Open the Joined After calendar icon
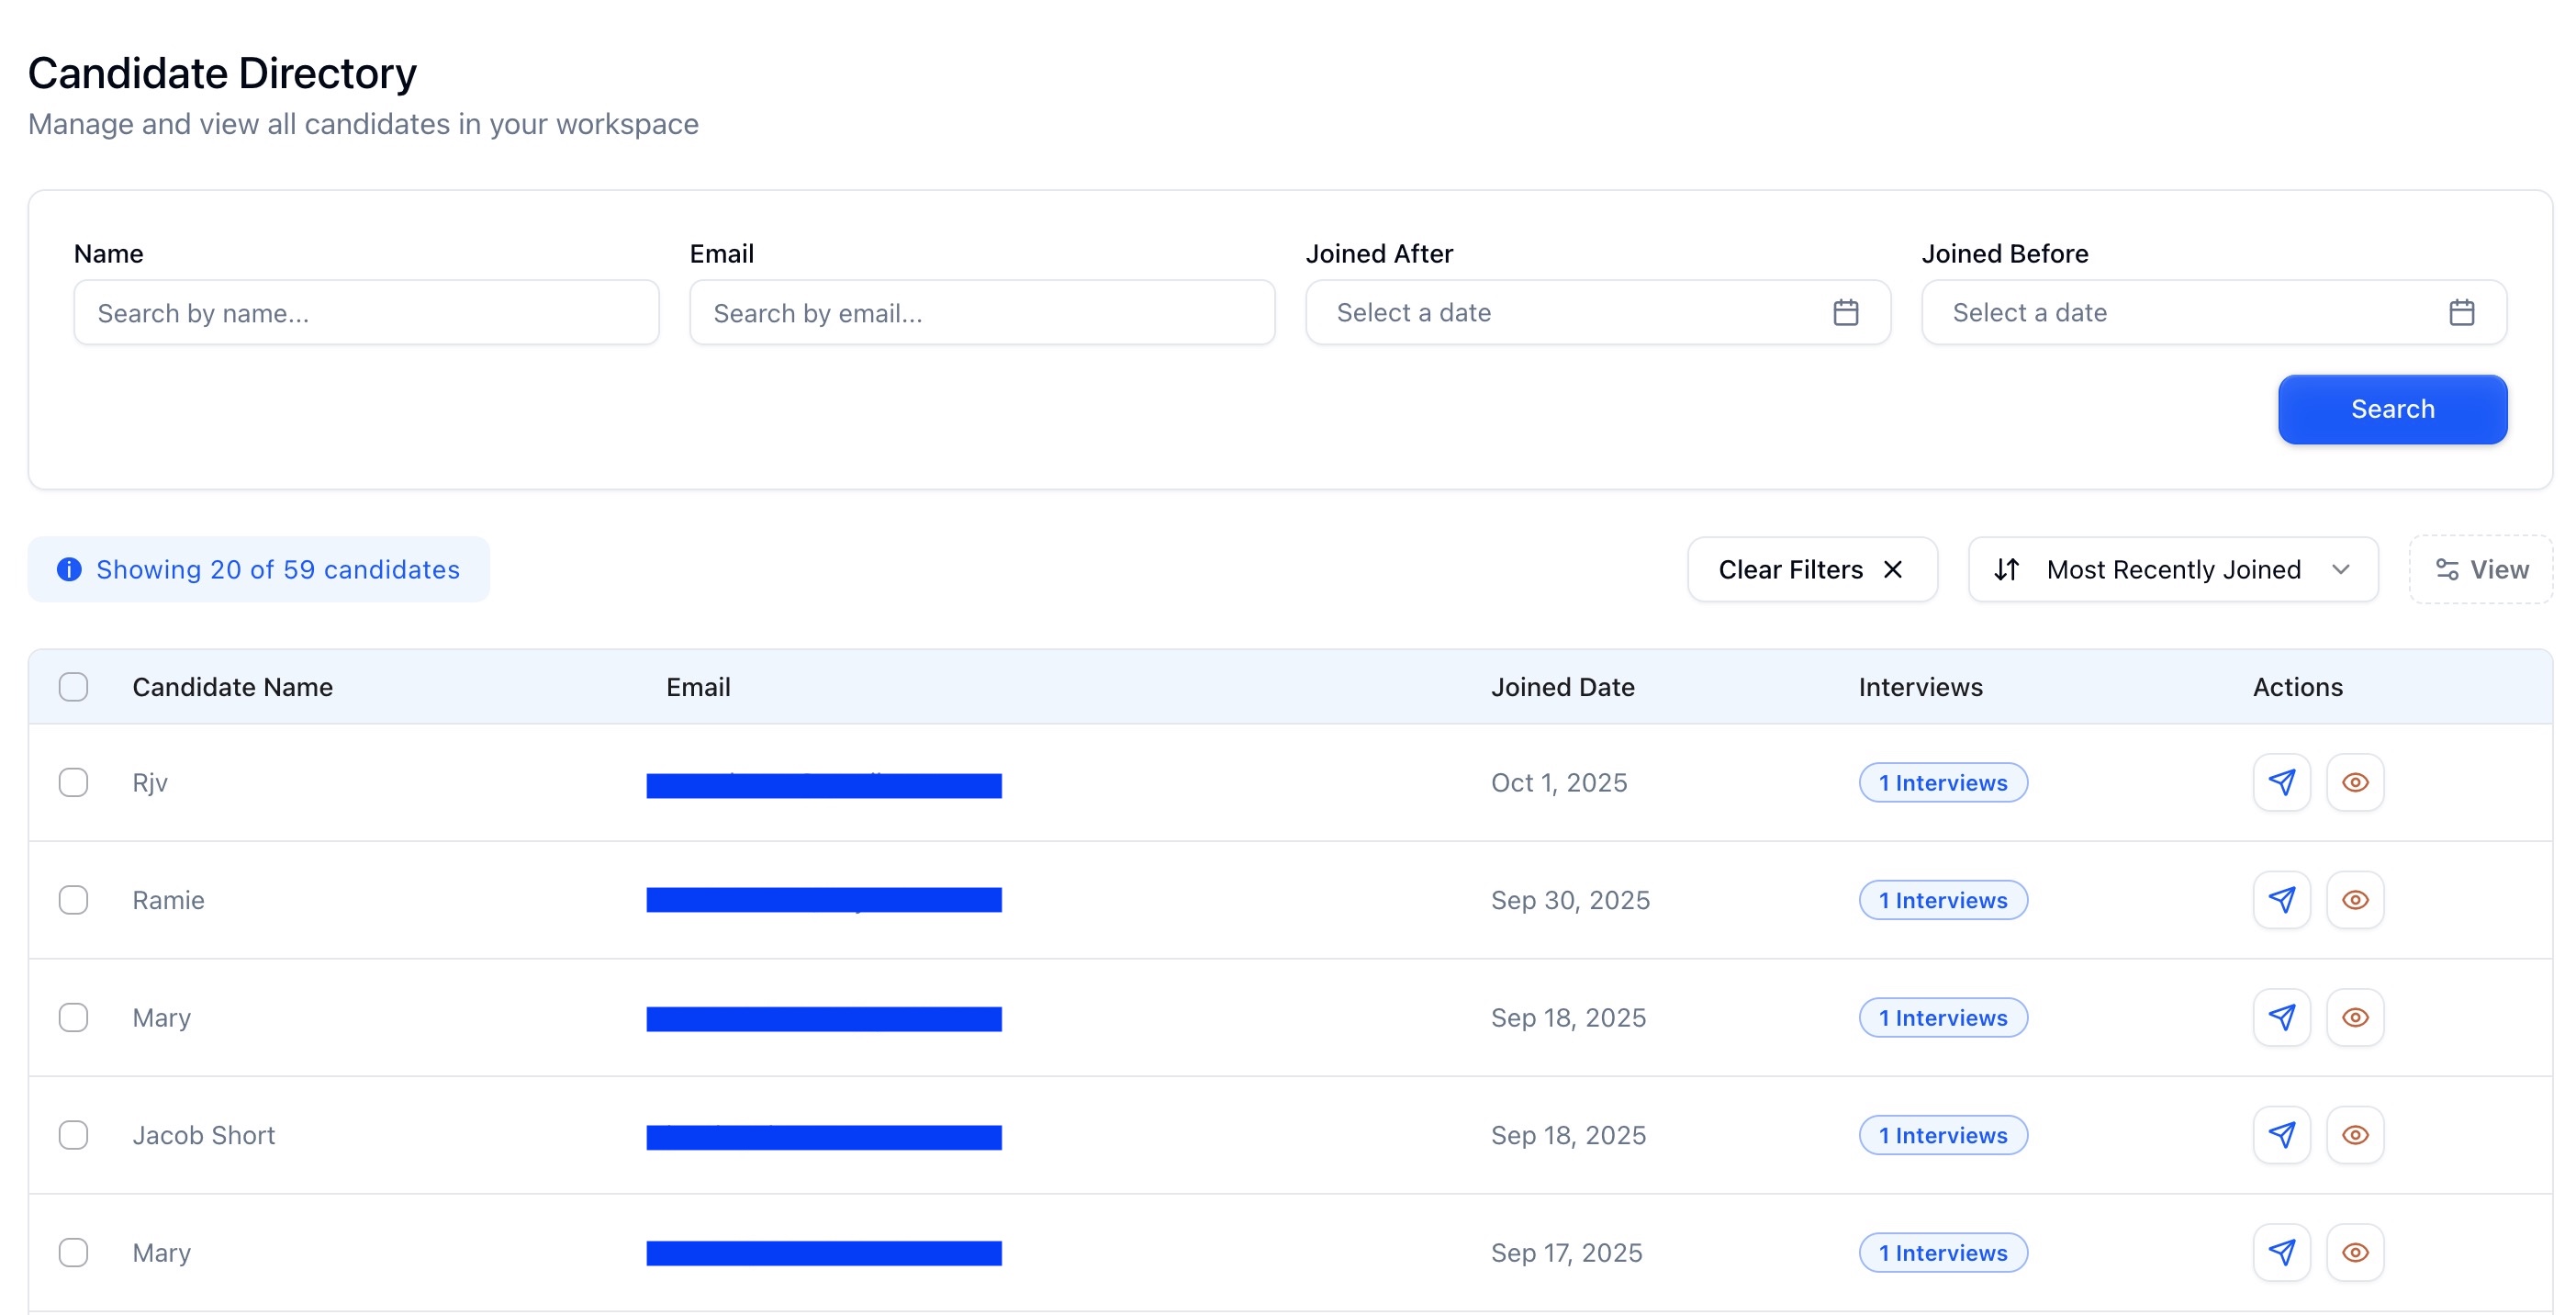The height and width of the screenshot is (1315, 2576). click(x=1845, y=312)
